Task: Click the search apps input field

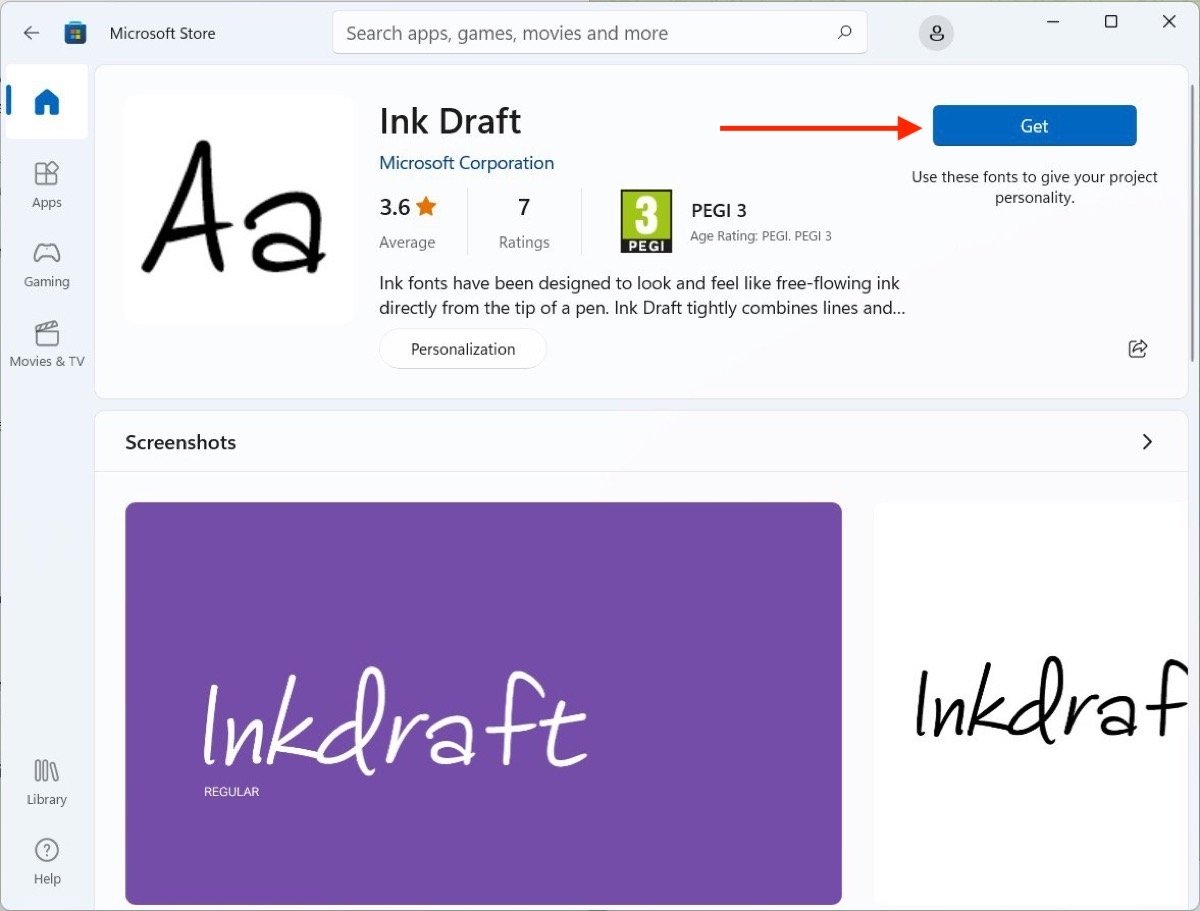Action: pyautogui.click(x=600, y=33)
